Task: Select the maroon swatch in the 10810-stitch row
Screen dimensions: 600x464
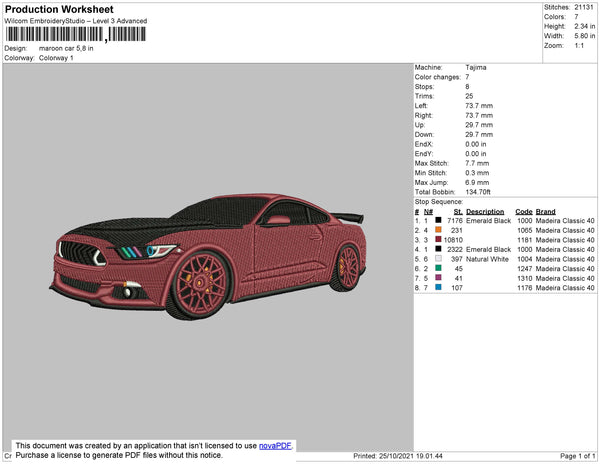Action: tap(439, 239)
